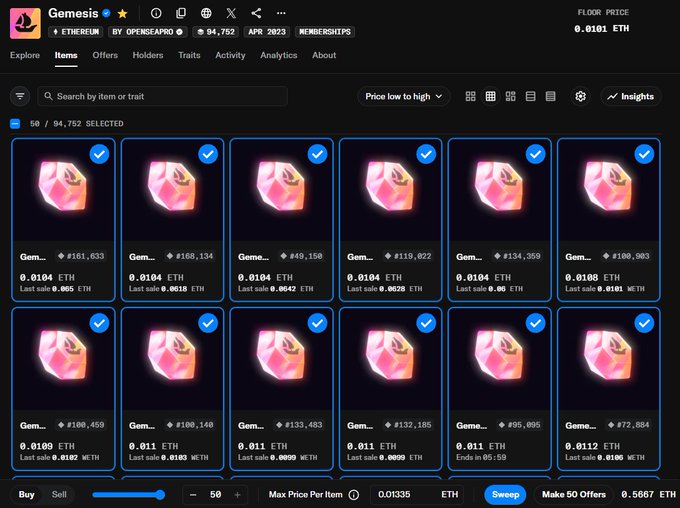Click the max price 0.01335 ETH field
The height and width of the screenshot is (508, 680).
point(416,495)
